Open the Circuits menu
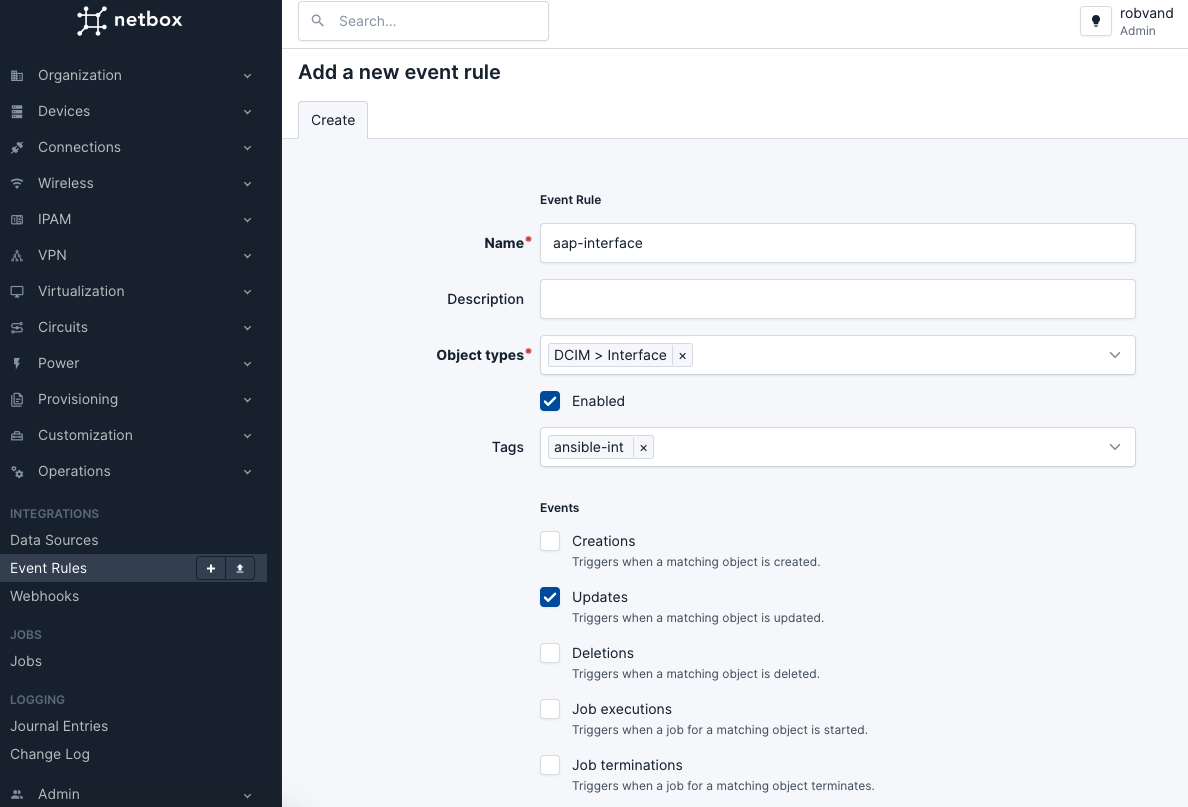 [133, 327]
